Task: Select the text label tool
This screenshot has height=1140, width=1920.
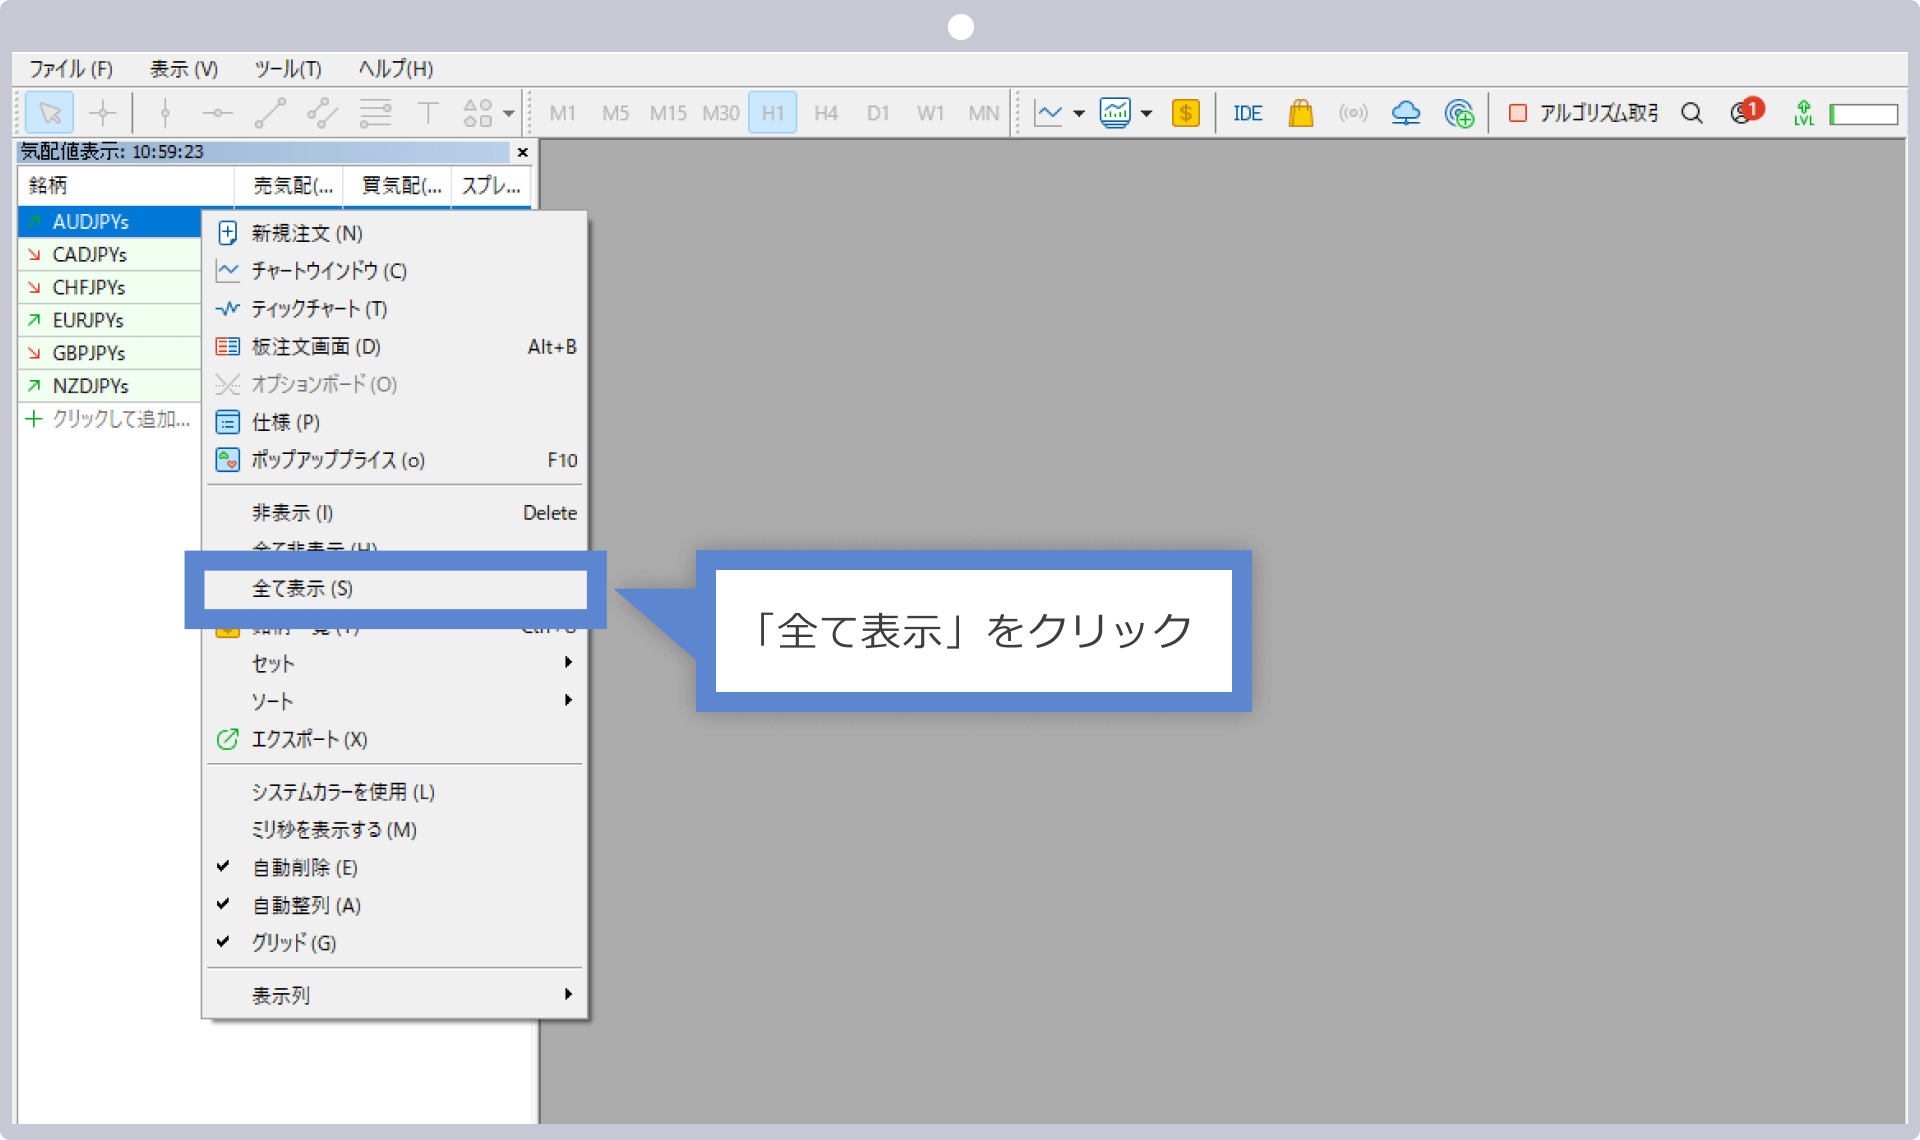Action: (x=428, y=113)
